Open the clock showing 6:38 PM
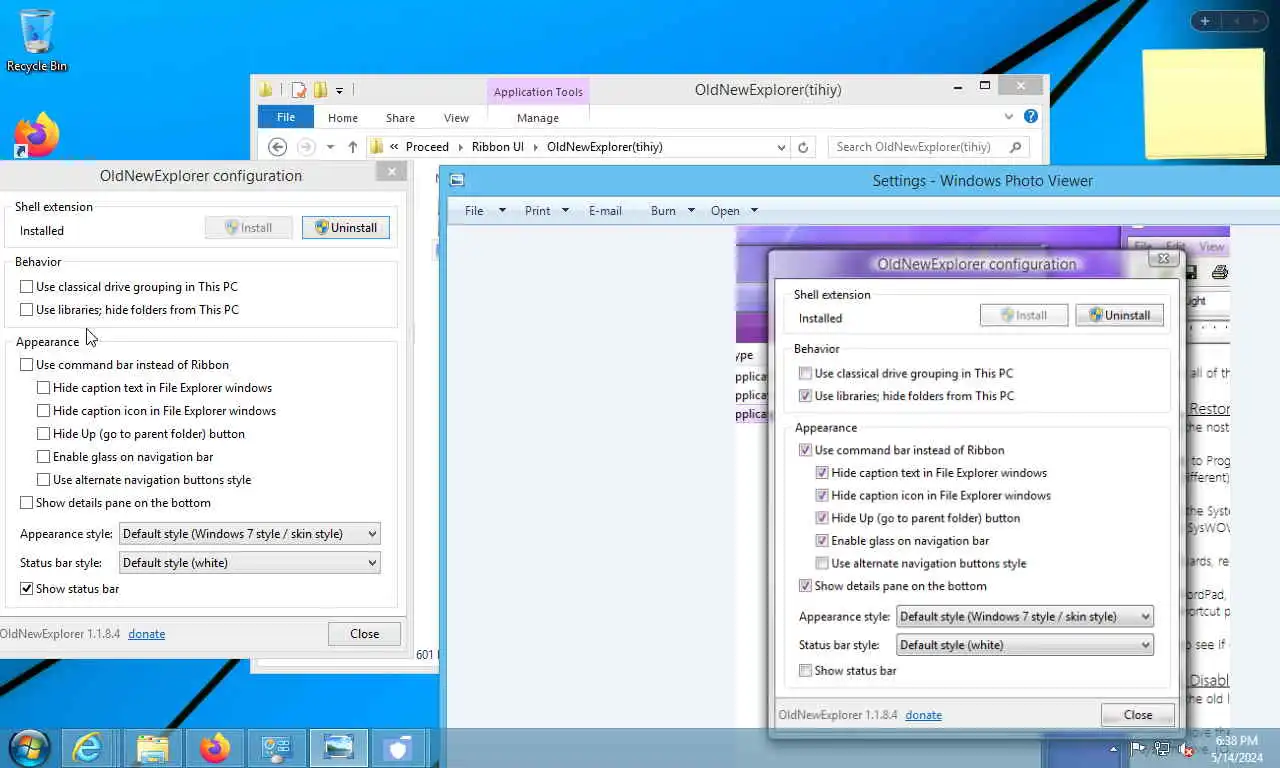 [x=1236, y=748]
